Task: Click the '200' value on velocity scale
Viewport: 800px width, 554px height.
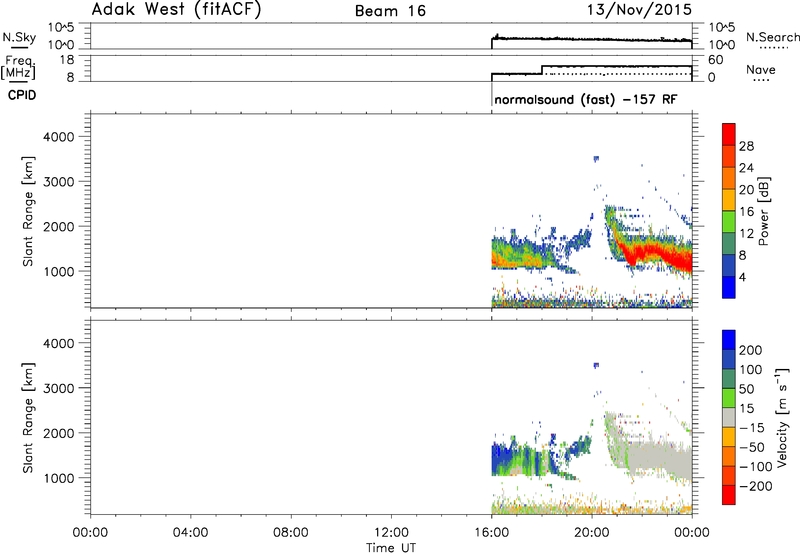Action: 751,350
